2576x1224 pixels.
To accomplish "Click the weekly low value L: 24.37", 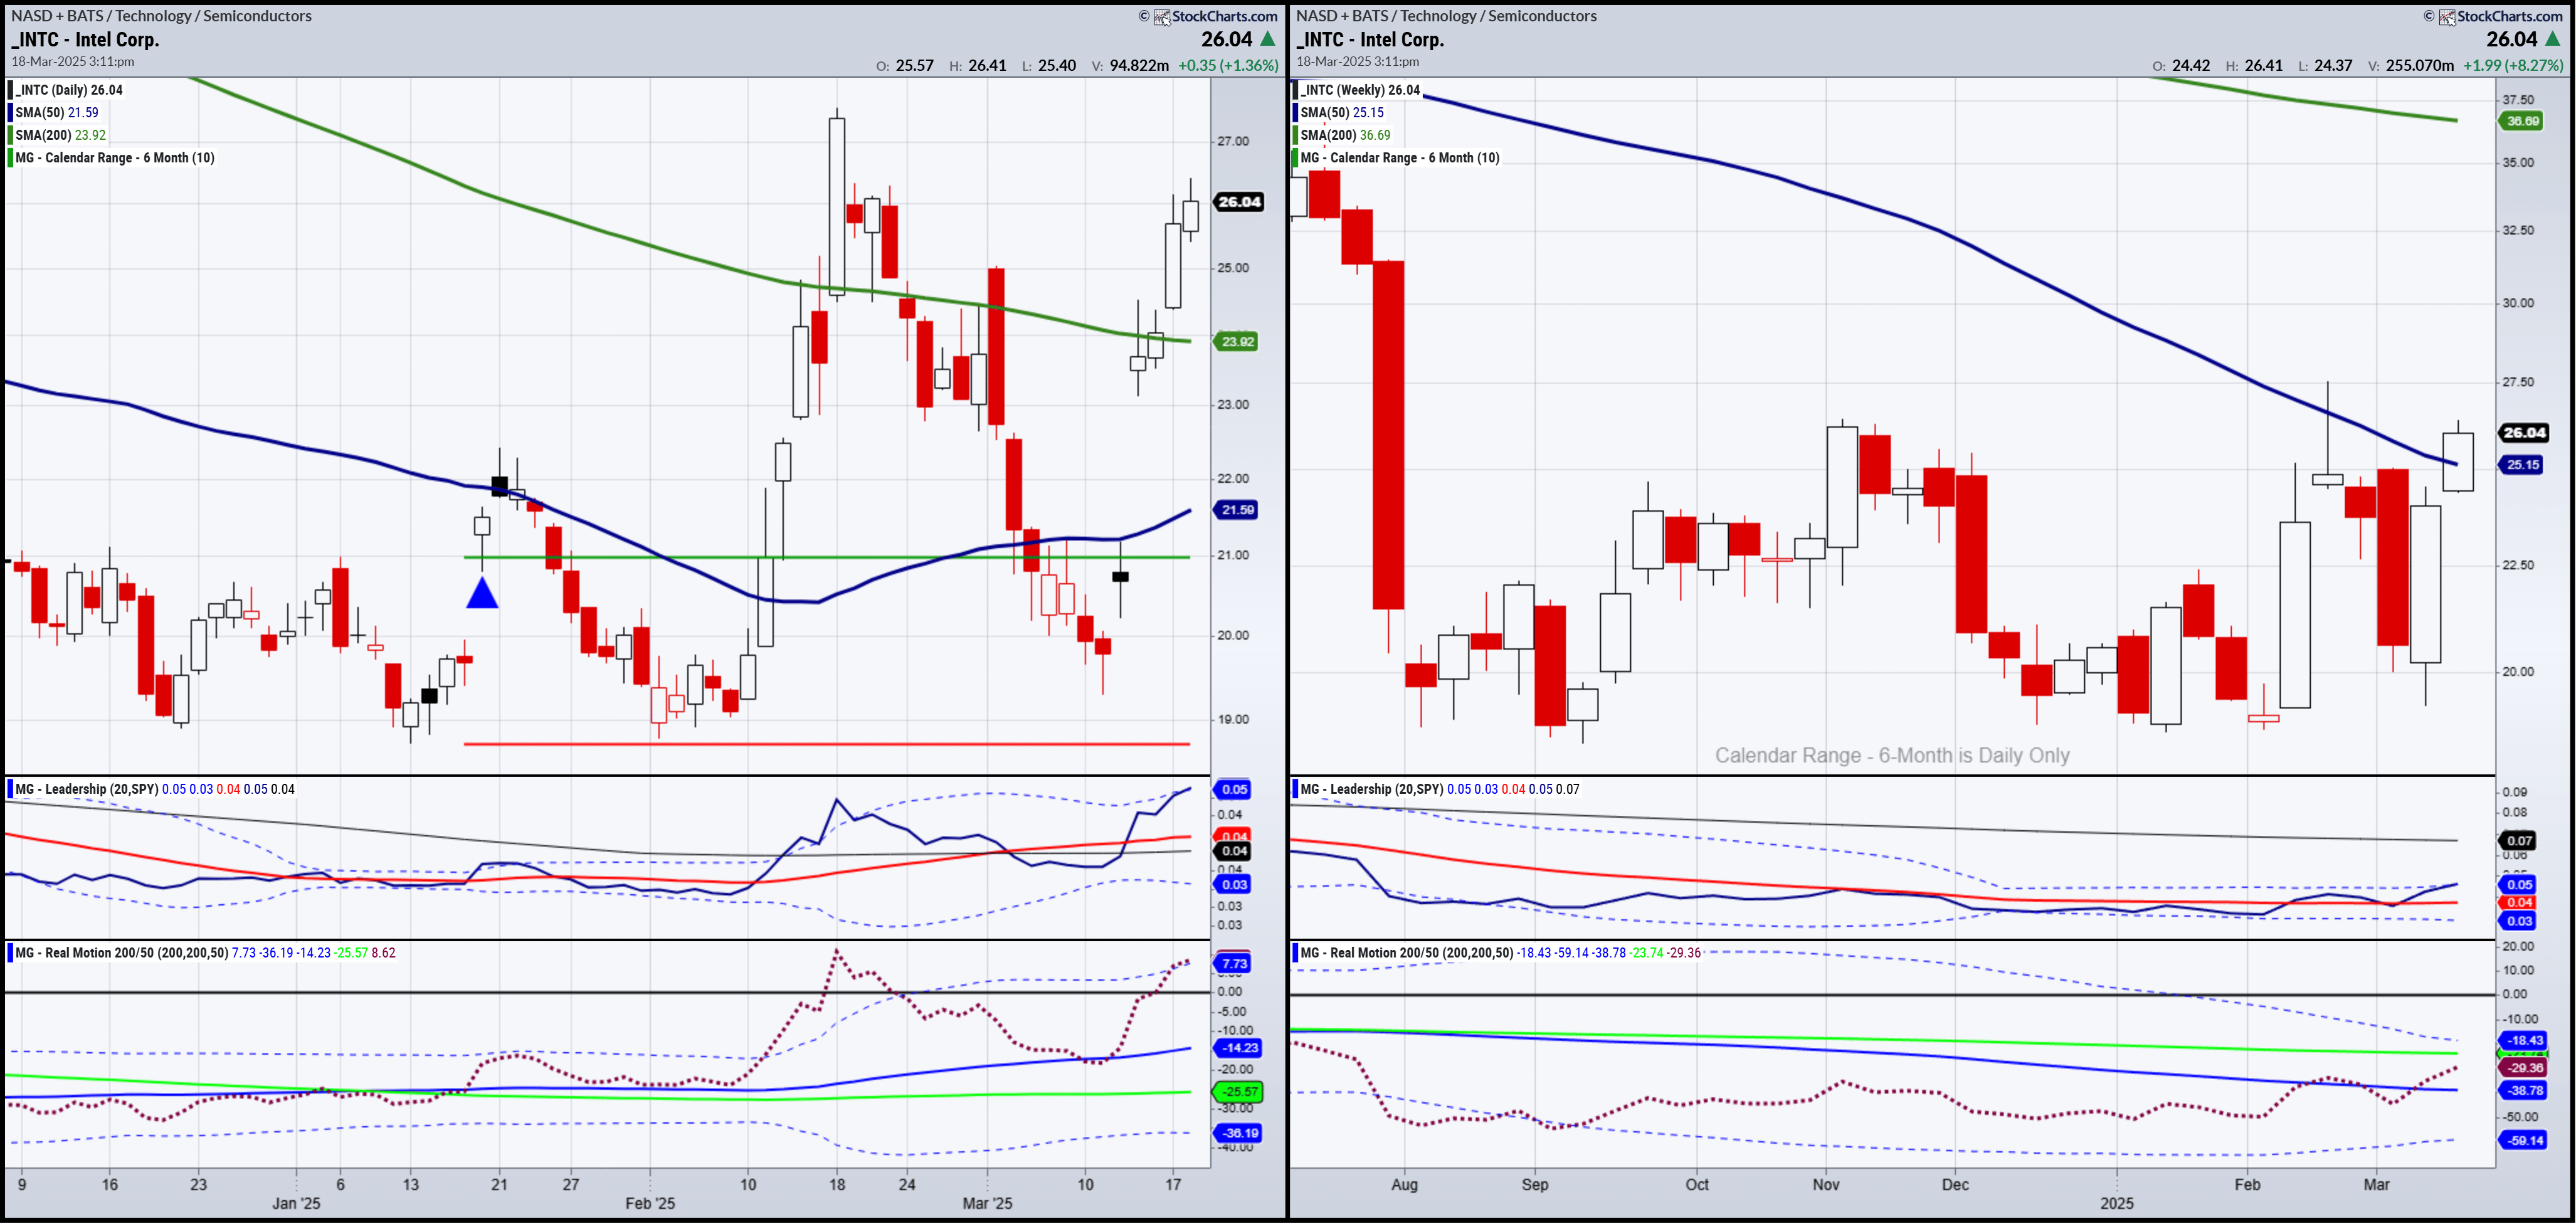I will pos(2325,66).
